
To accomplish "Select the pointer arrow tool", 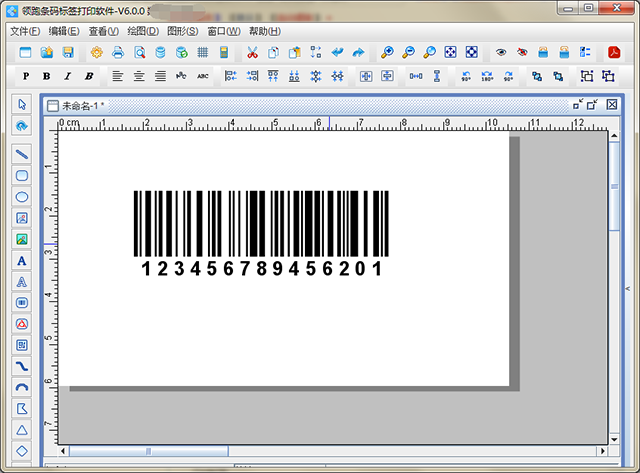I will [x=22, y=104].
